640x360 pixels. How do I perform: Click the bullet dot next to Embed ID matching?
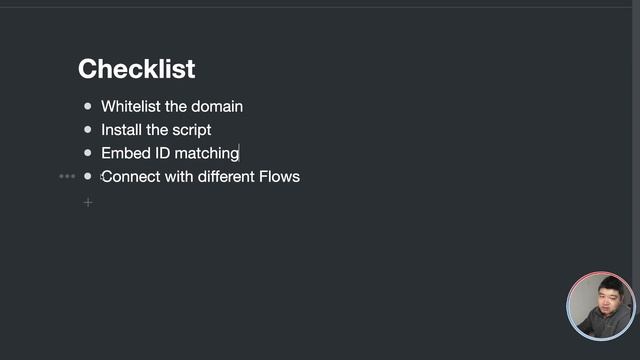click(87, 153)
